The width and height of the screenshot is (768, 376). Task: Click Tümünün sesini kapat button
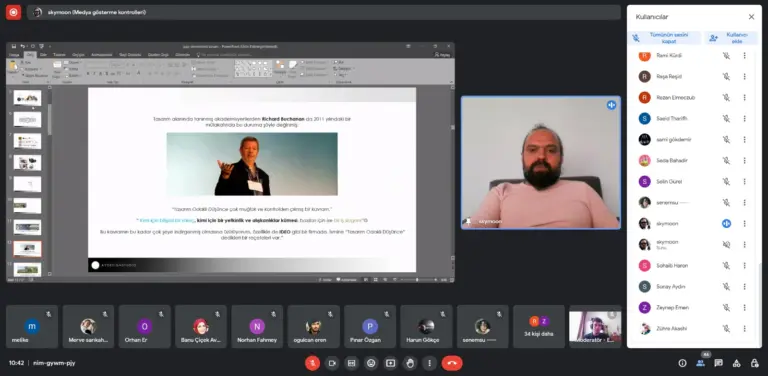664,38
